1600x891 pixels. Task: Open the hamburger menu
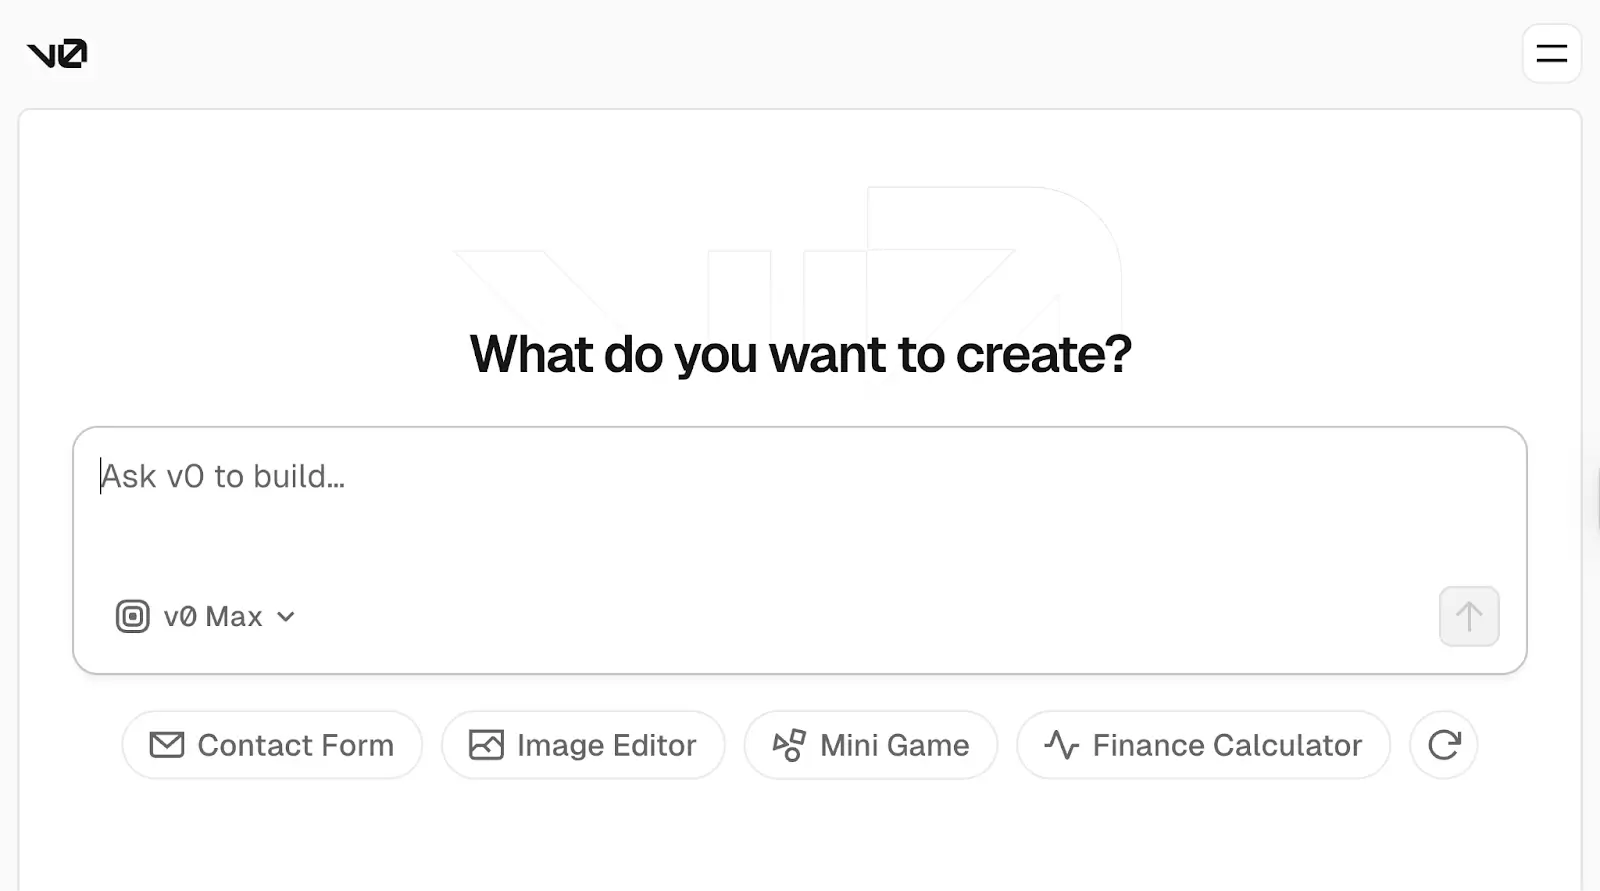1551,54
